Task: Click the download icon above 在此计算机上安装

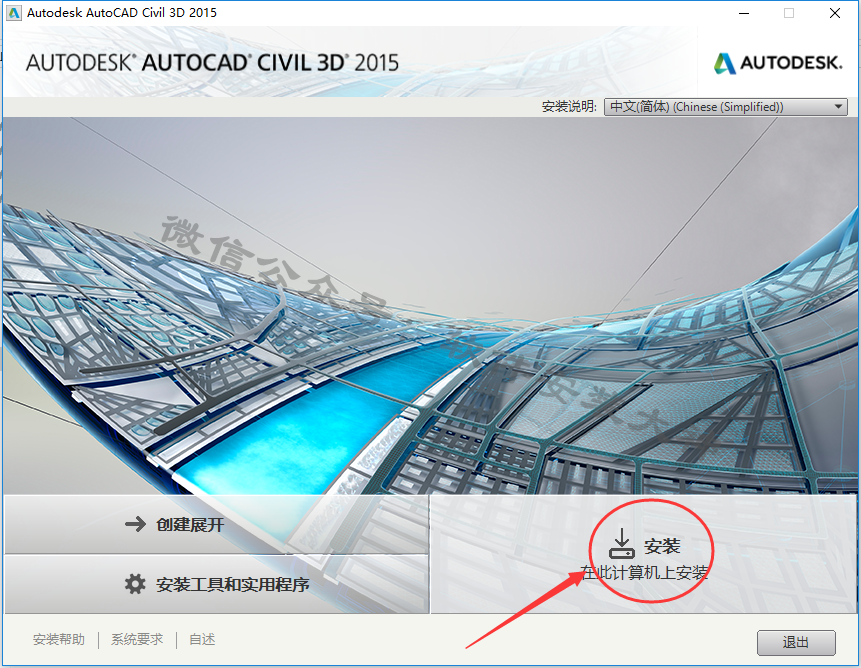Action: [622, 543]
